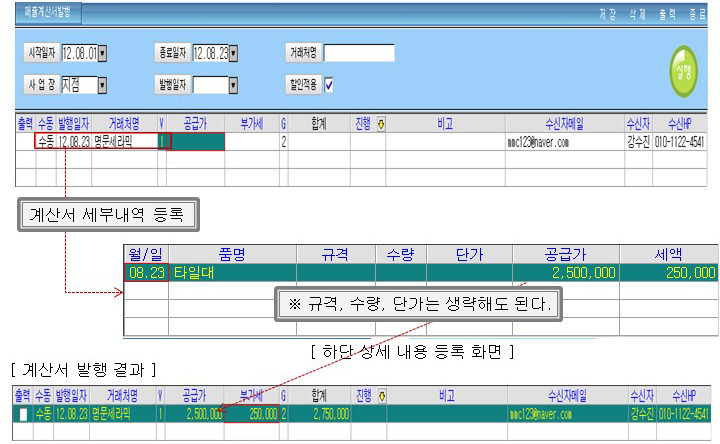Screen dimensions: 720x444
Task: Open the 시작일자 date dropdown arrow
Action: pyautogui.click(x=102, y=53)
